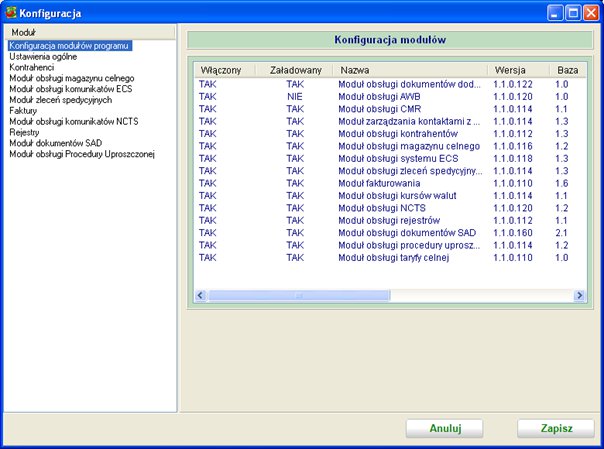Select row Moduł fakturowania
Image resolution: width=604 pixels, height=449 pixels.
[390, 183]
